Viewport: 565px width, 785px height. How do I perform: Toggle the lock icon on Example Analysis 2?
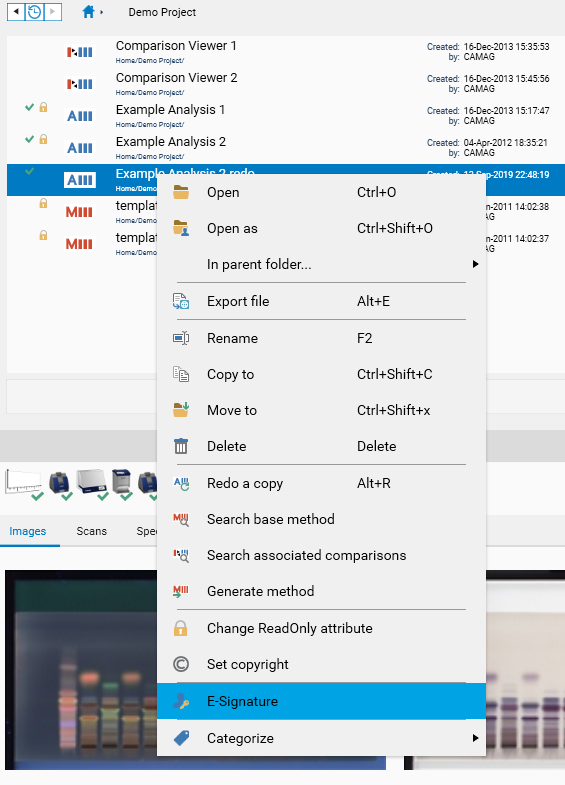[x=44, y=139]
